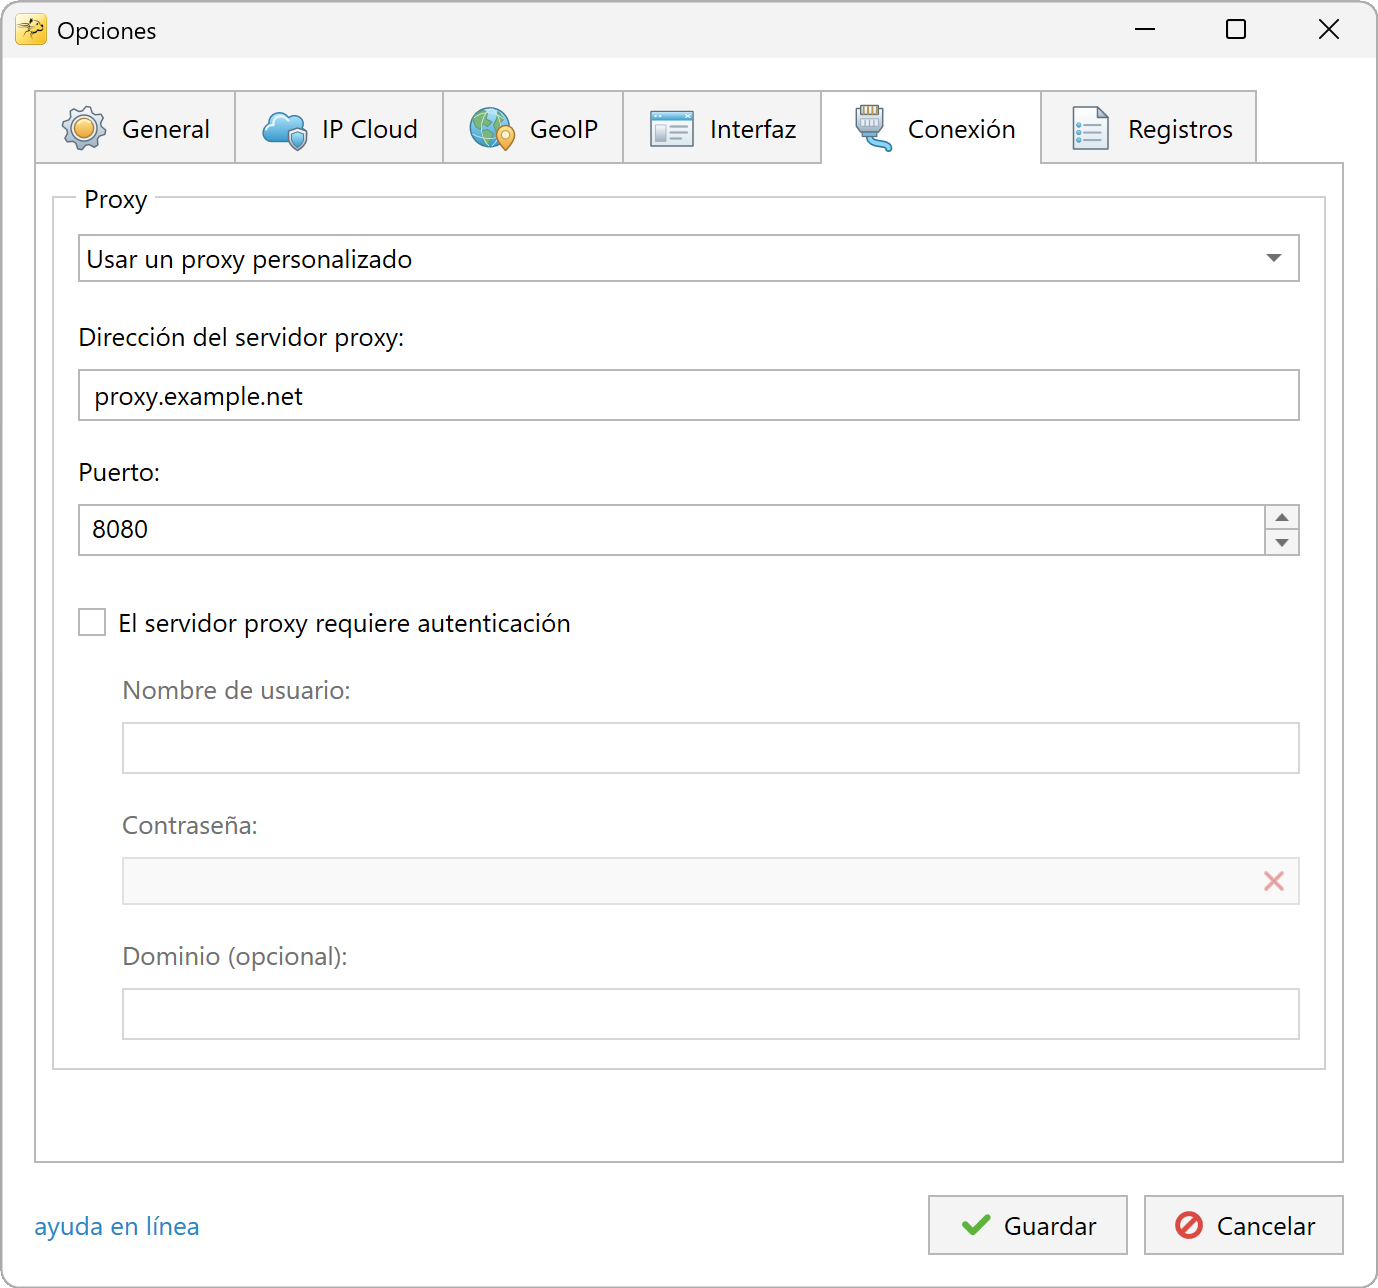1378x1288 pixels.
Task: Click the General gear icon
Action: tap(84, 128)
